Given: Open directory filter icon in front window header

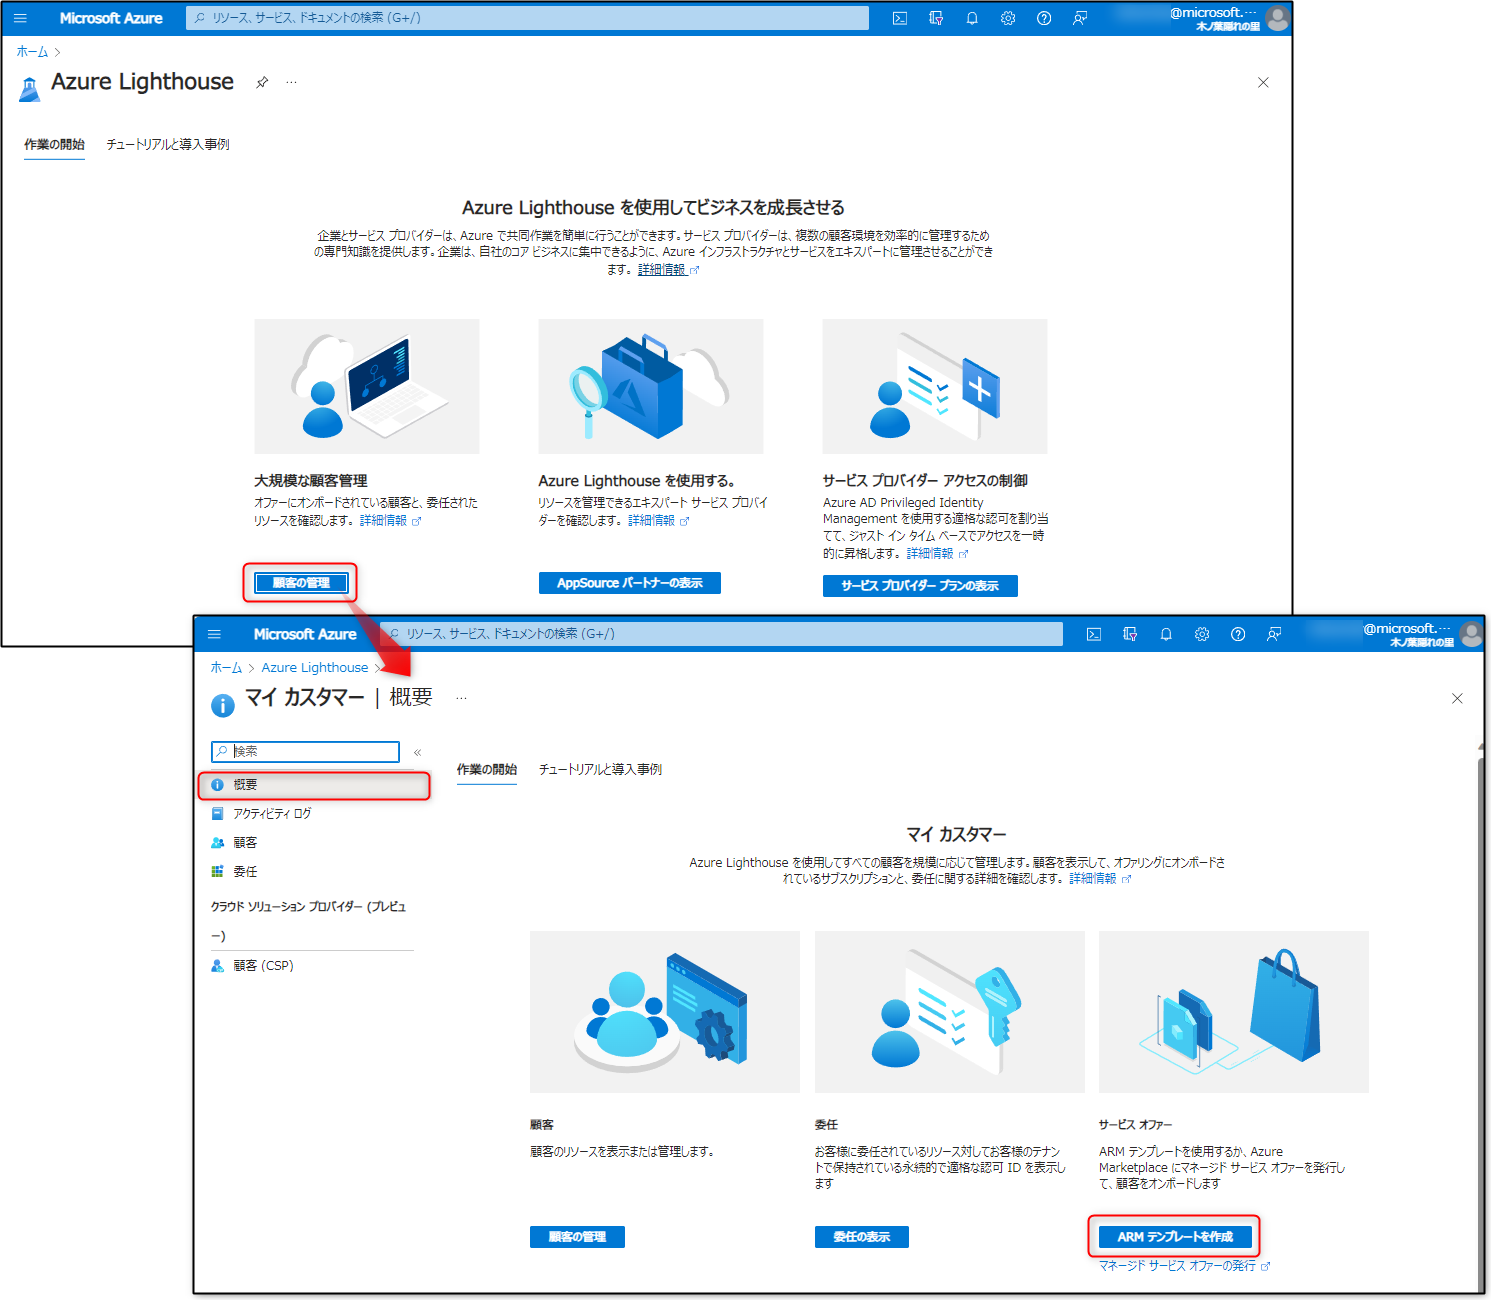Looking at the screenshot, I should pyautogui.click(x=1130, y=634).
